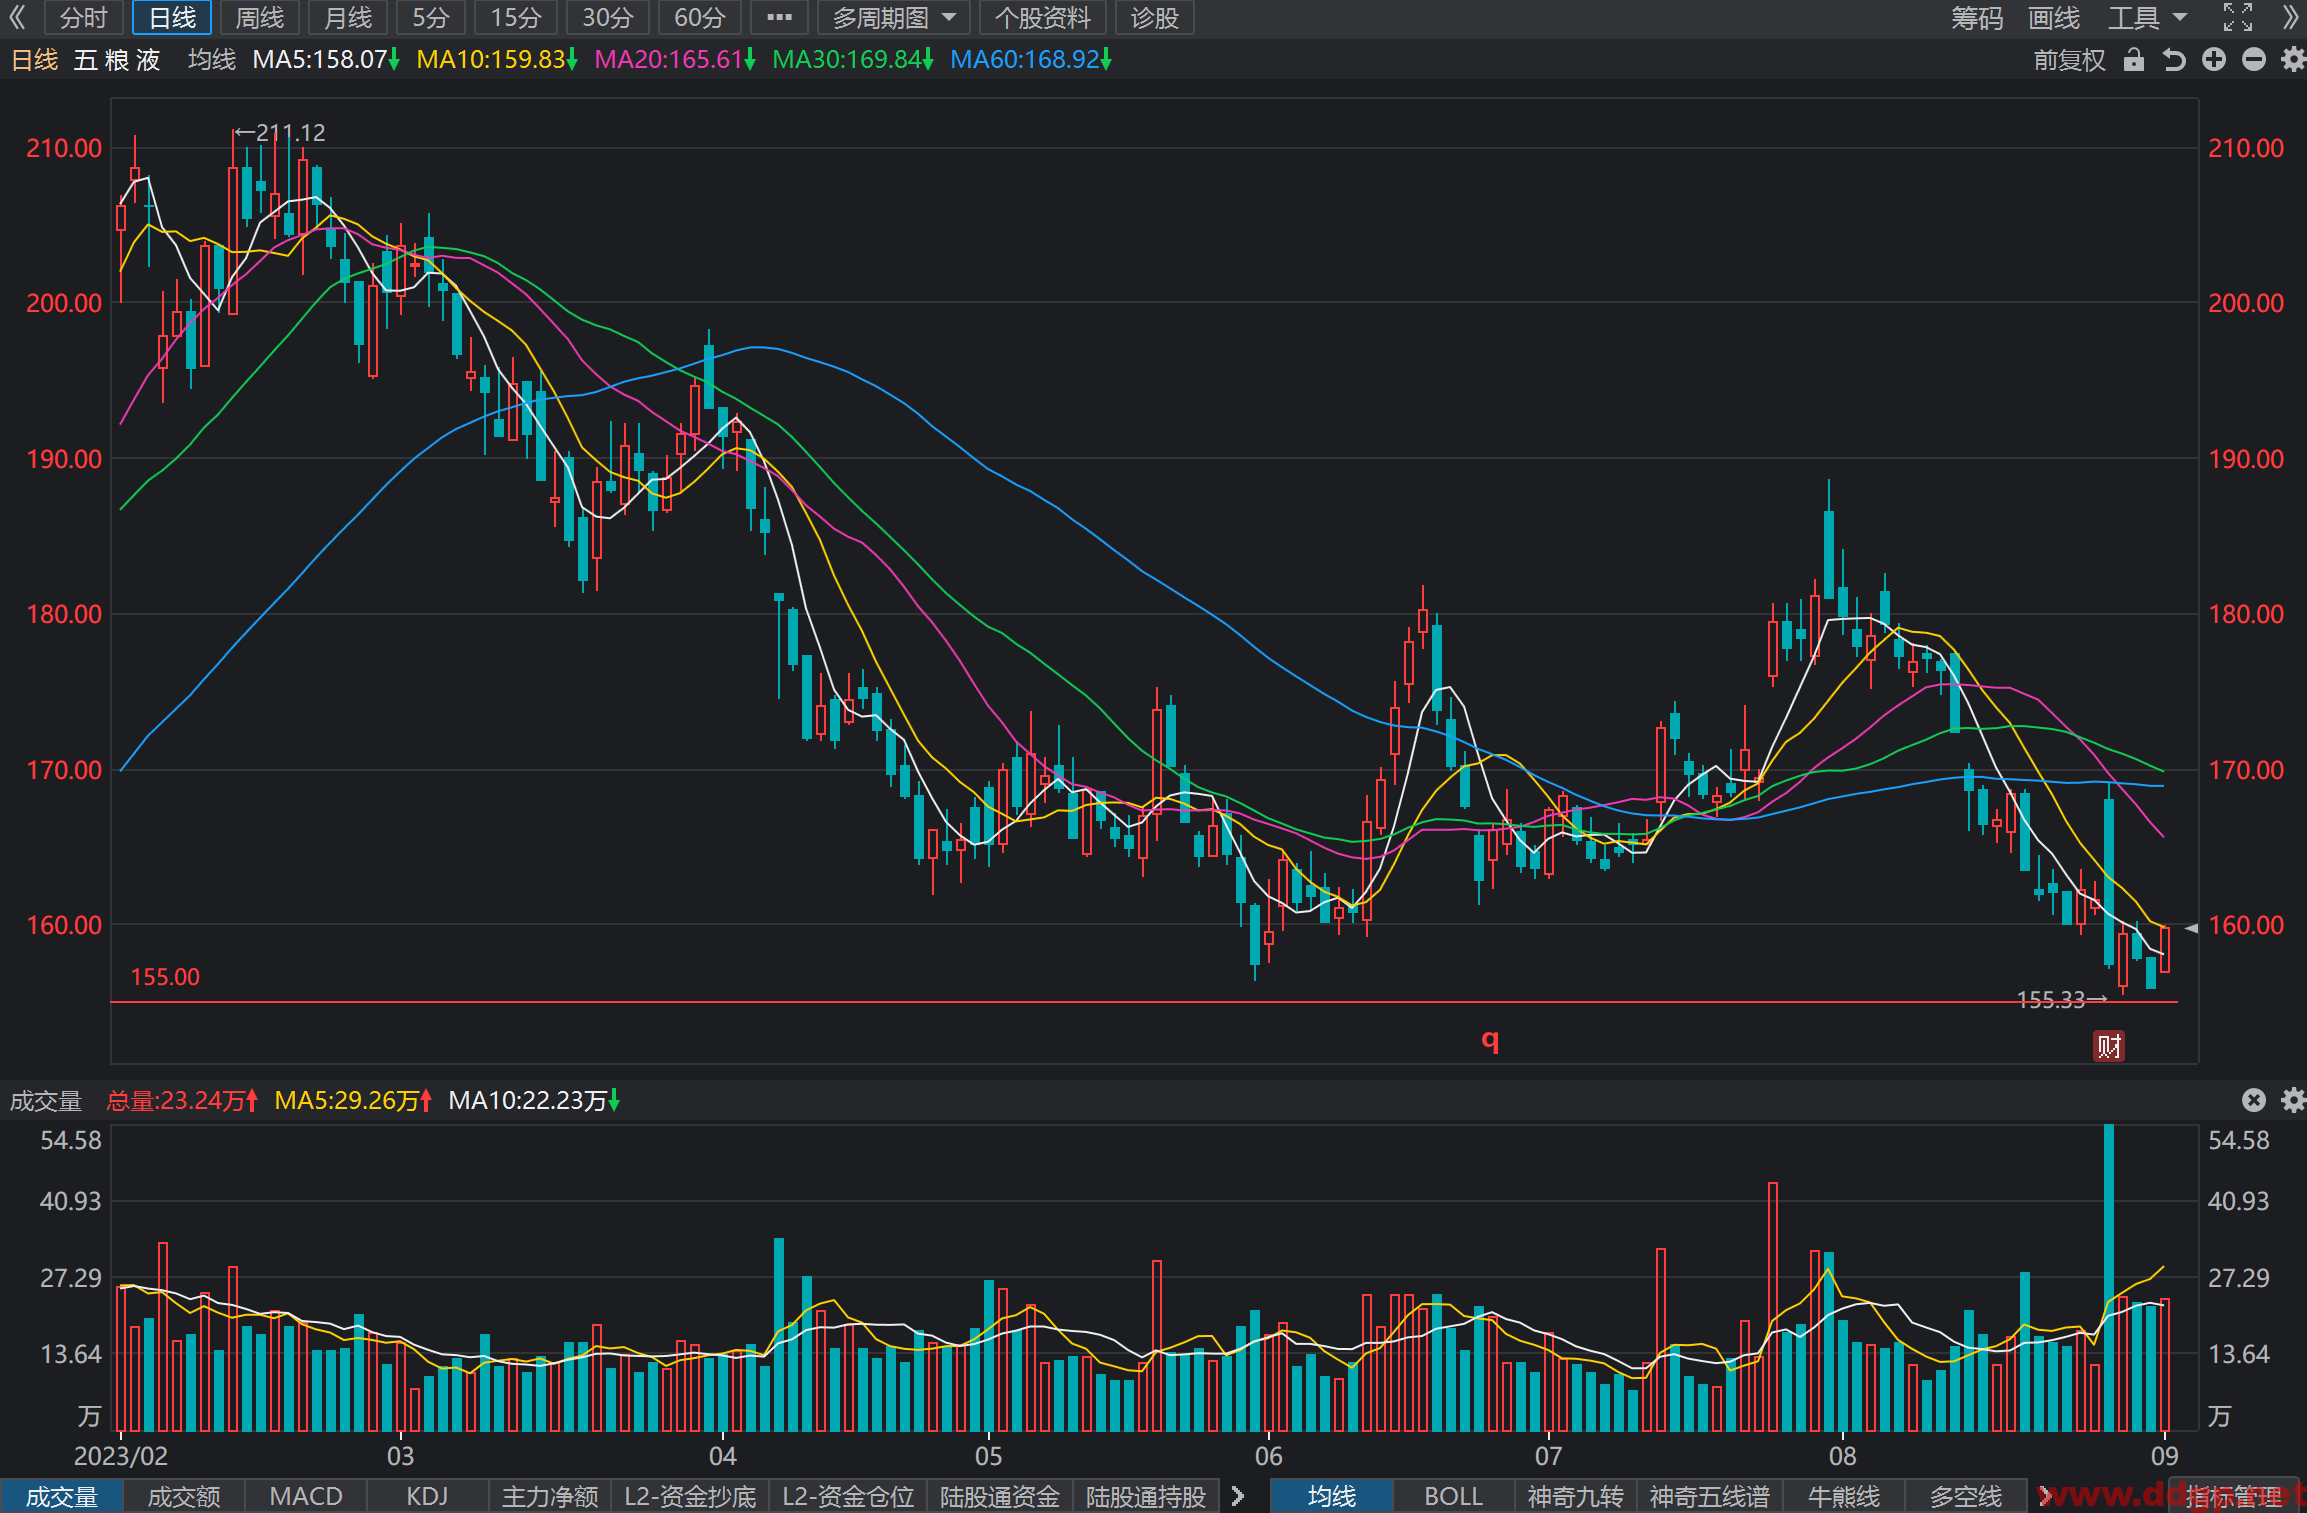The image size is (2307, 1513).
Task: Switch chart period to 周线
Action: click(260, 17)
